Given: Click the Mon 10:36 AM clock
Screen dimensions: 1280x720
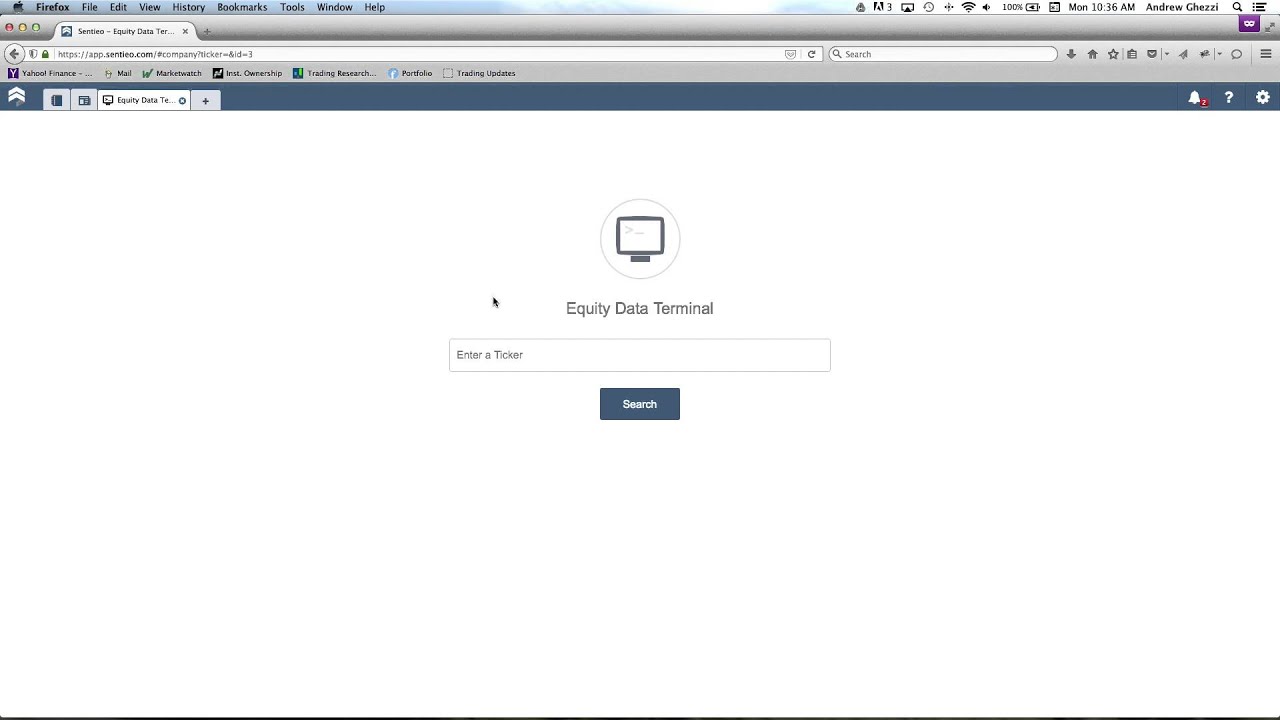Looking at the screenshot, I should [x=1102, y=7].
